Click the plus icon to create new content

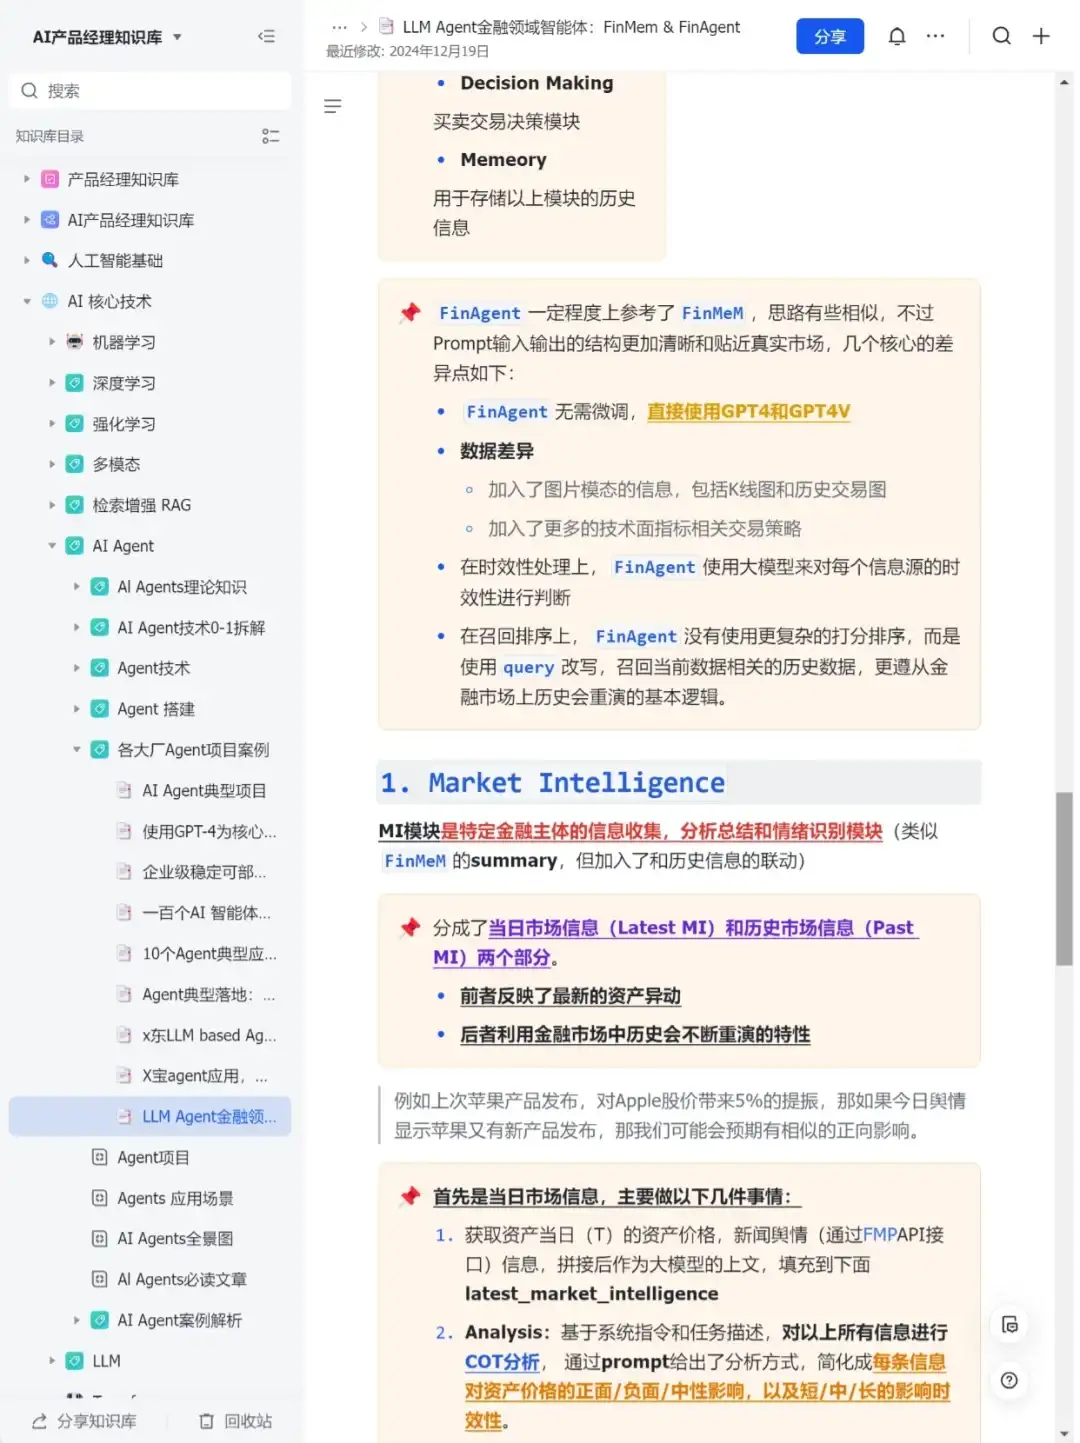click(x=1041, y=35)
